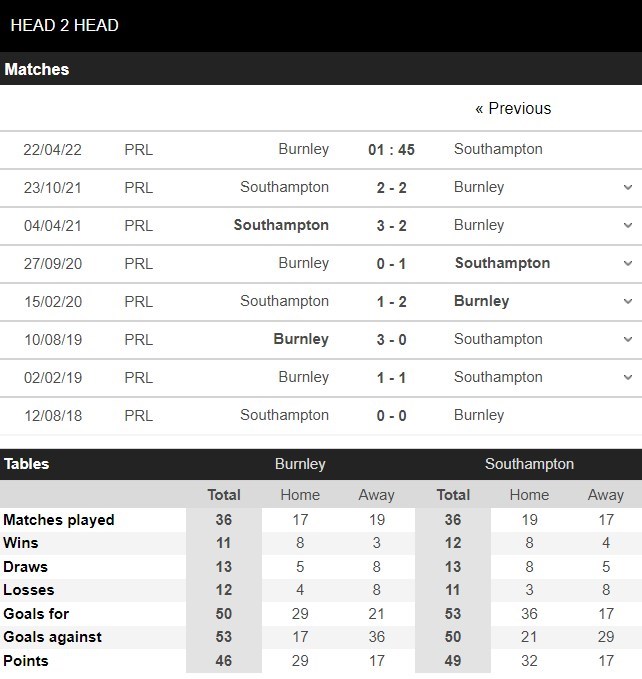Expand the 02/02/19 match details chevron
Image resolution: width=642 pixels, height=679 pixels.
pyautogui.click(x=627, y=377)
